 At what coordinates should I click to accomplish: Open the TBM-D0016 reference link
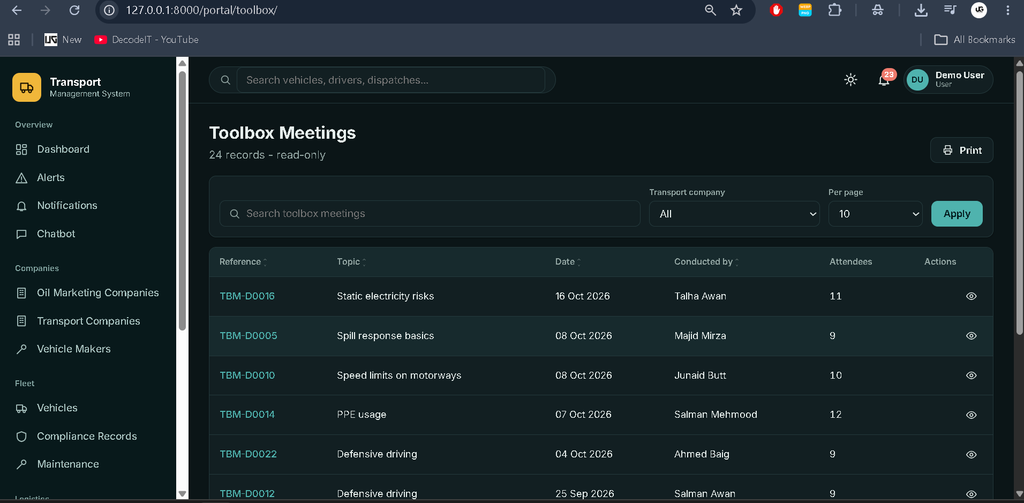247,296
